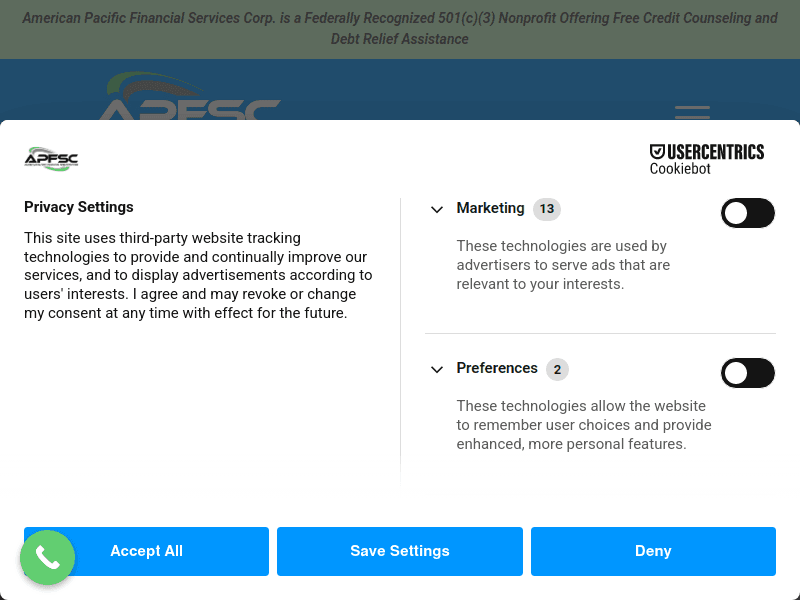Tap the green phone call icon

[x=47, y=557]
